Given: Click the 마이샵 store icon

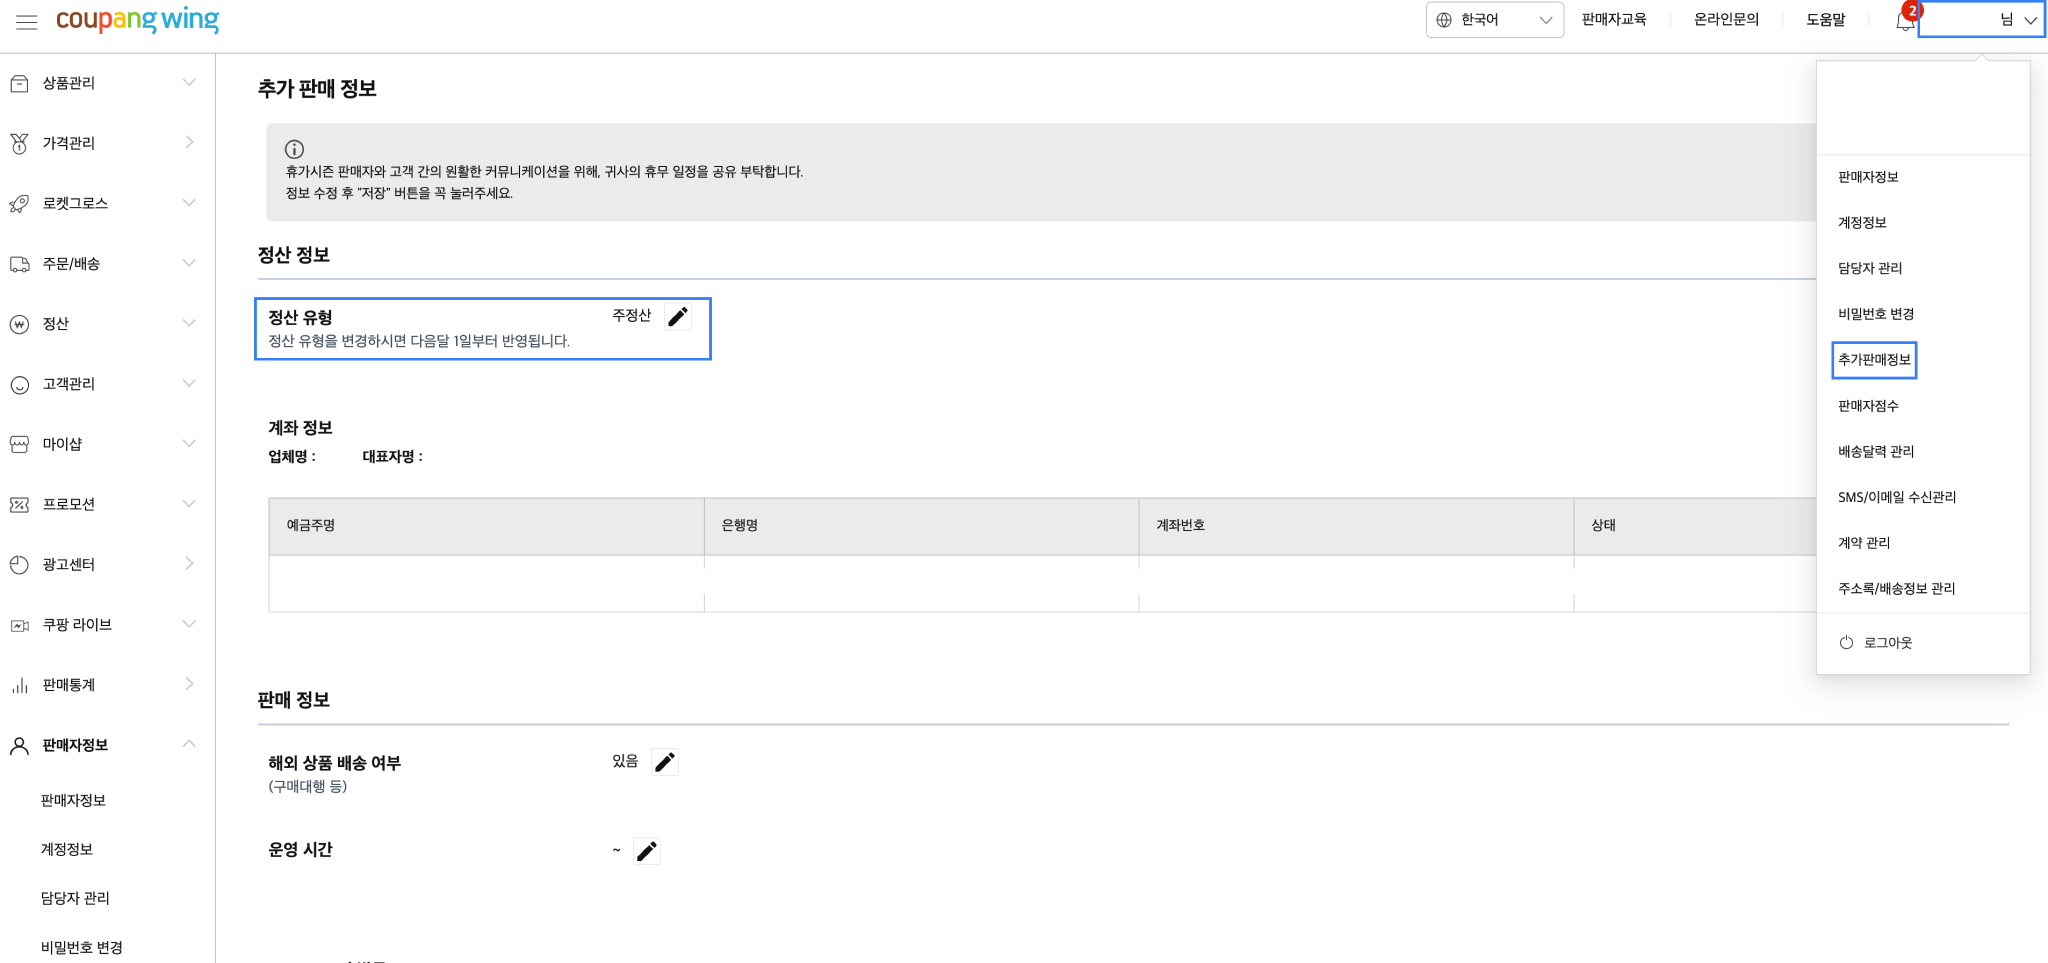Looking at the screenshot, I should click(19, 444).
